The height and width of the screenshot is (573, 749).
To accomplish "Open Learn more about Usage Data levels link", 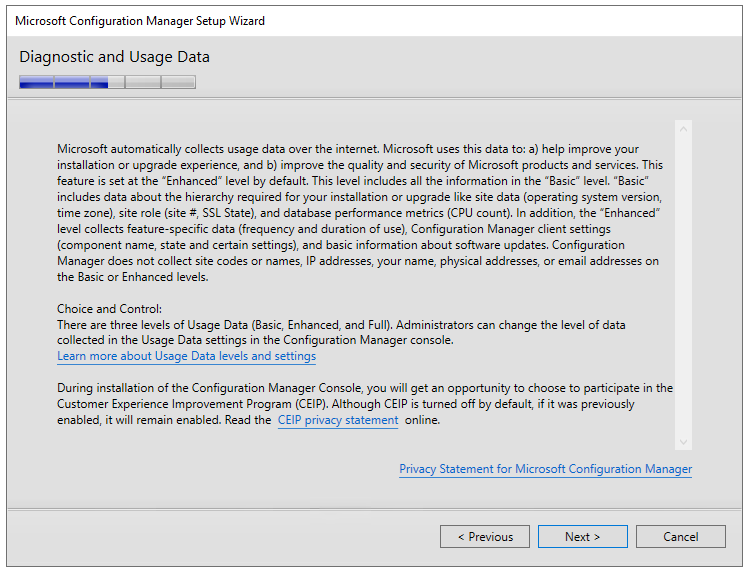I will pyautogui.click(x=186, y=356).
